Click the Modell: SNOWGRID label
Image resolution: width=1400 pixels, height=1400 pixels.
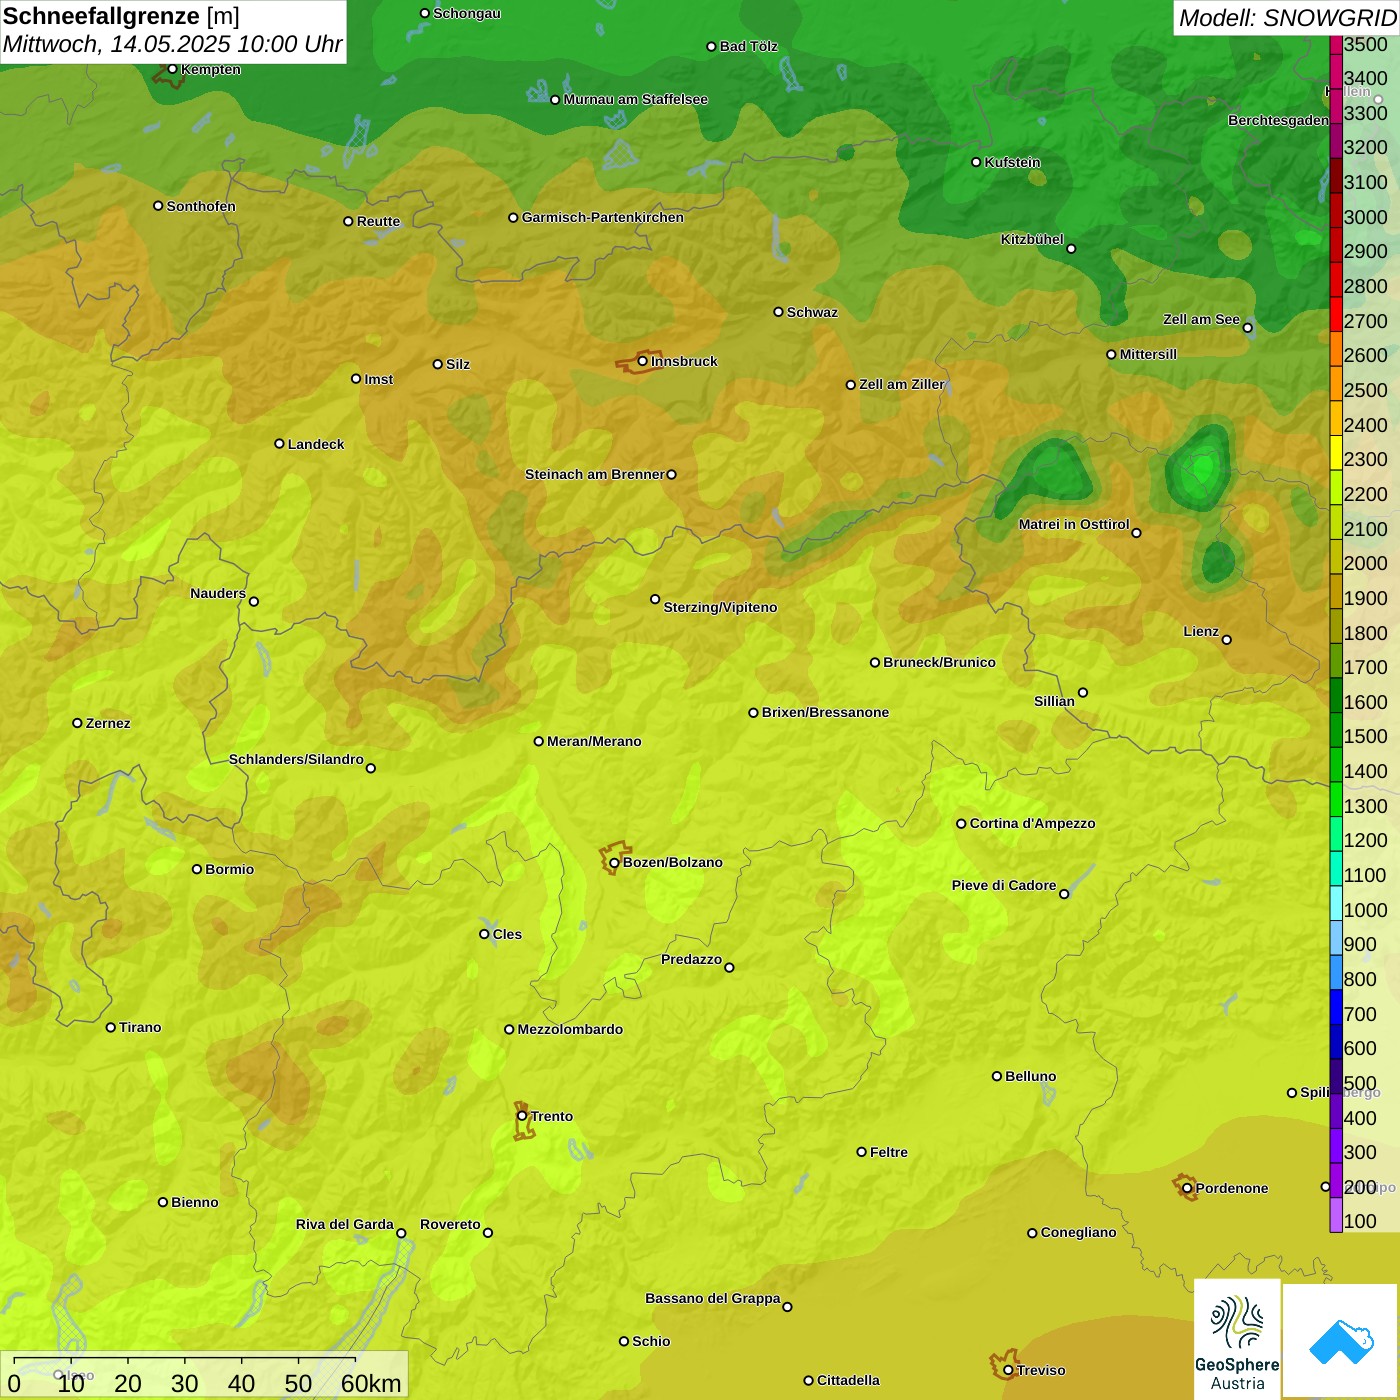(x=1287, y=18)
